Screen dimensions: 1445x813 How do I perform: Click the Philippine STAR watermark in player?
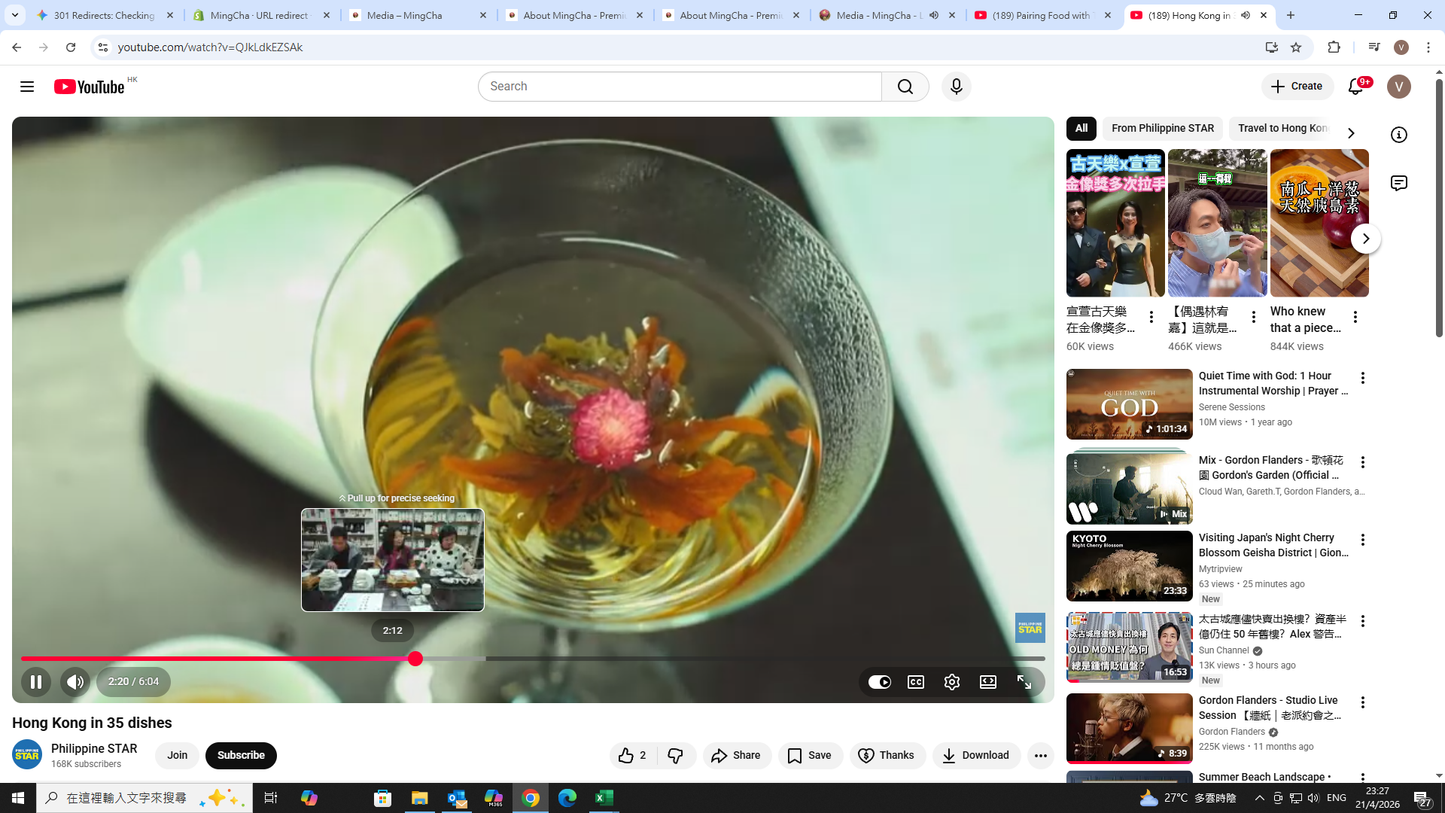pos(1030,628)
